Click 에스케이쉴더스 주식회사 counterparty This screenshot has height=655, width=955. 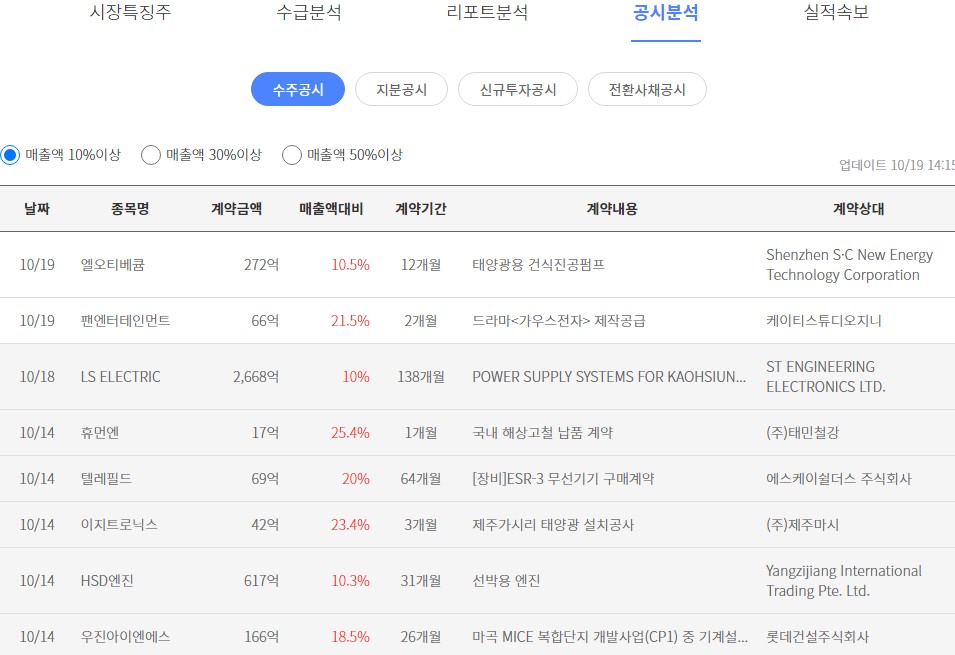point(839,479)
